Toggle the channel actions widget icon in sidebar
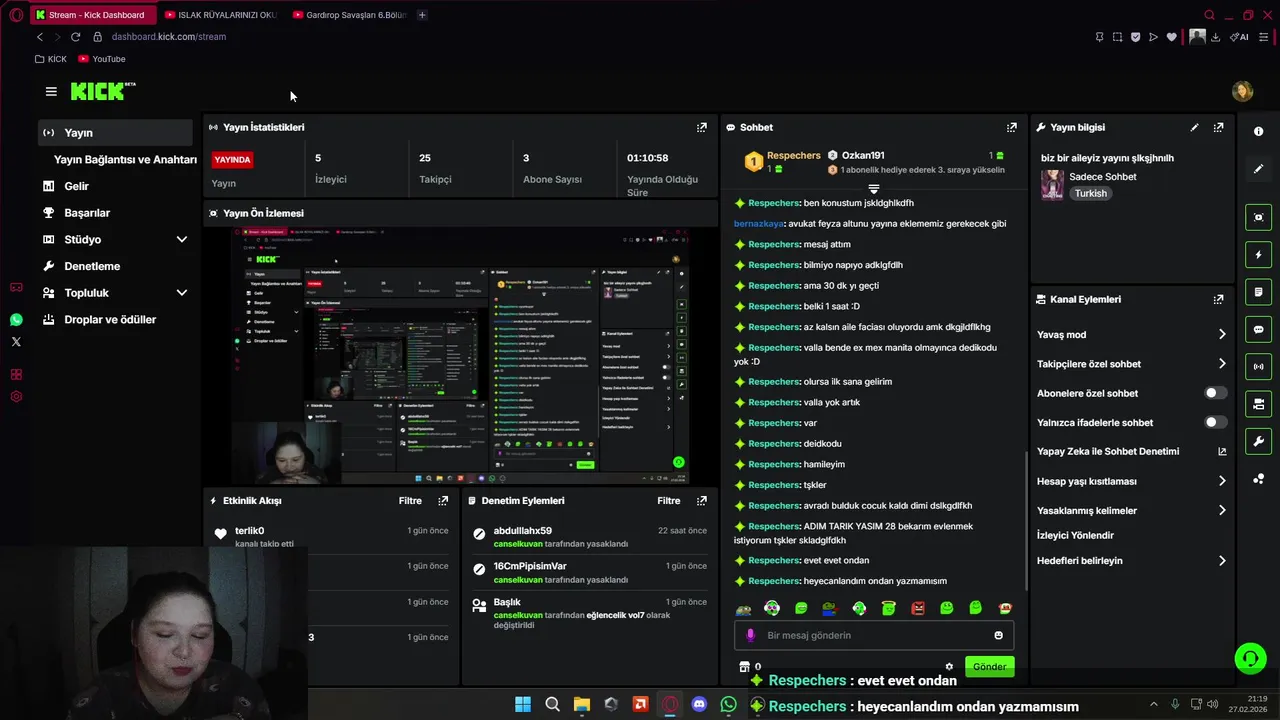1280x720 pixels. click(x=1258, y=404)
